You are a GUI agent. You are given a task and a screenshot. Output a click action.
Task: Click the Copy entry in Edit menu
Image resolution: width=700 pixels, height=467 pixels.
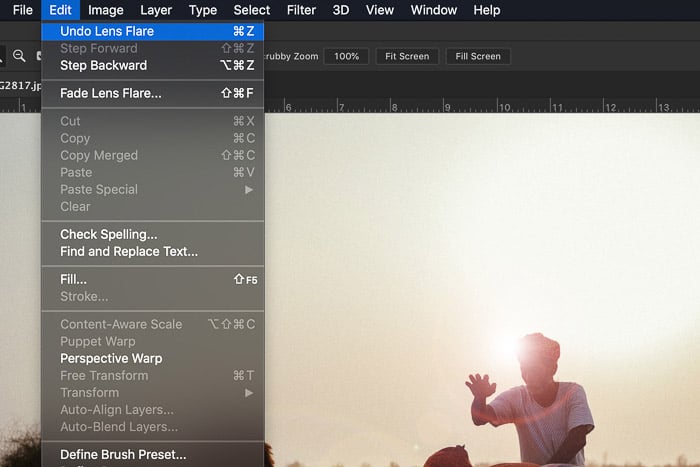click(x=152, y=138)
